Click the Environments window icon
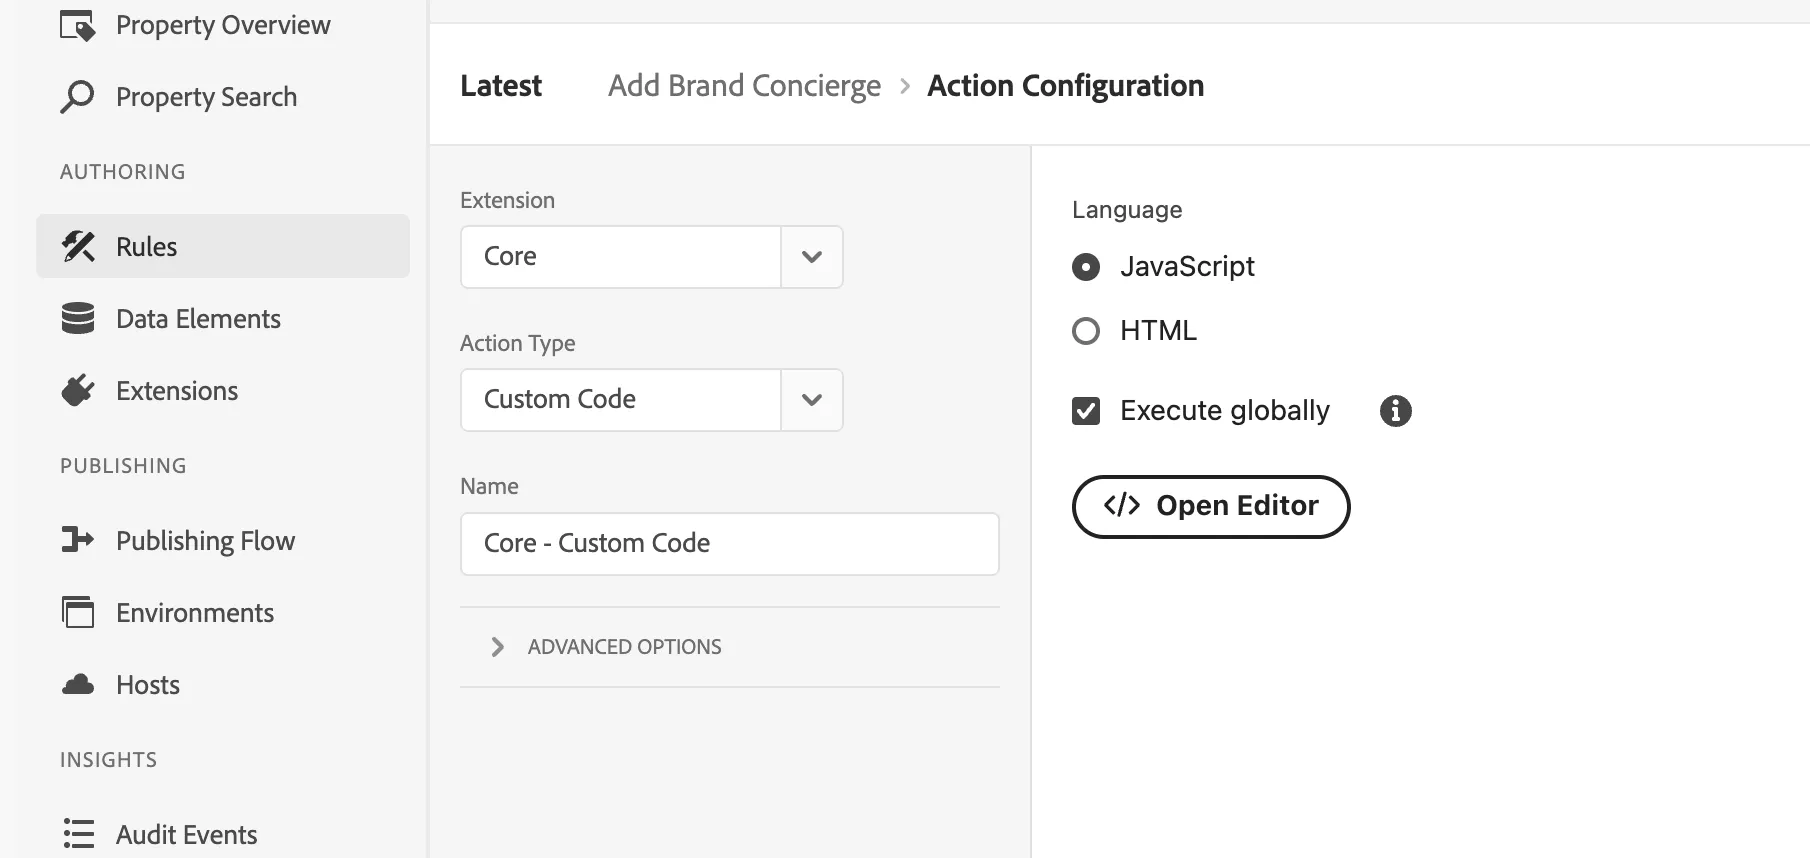Image resolution: width=1810 pixels, height=858 pixels. tap(78, 612)
